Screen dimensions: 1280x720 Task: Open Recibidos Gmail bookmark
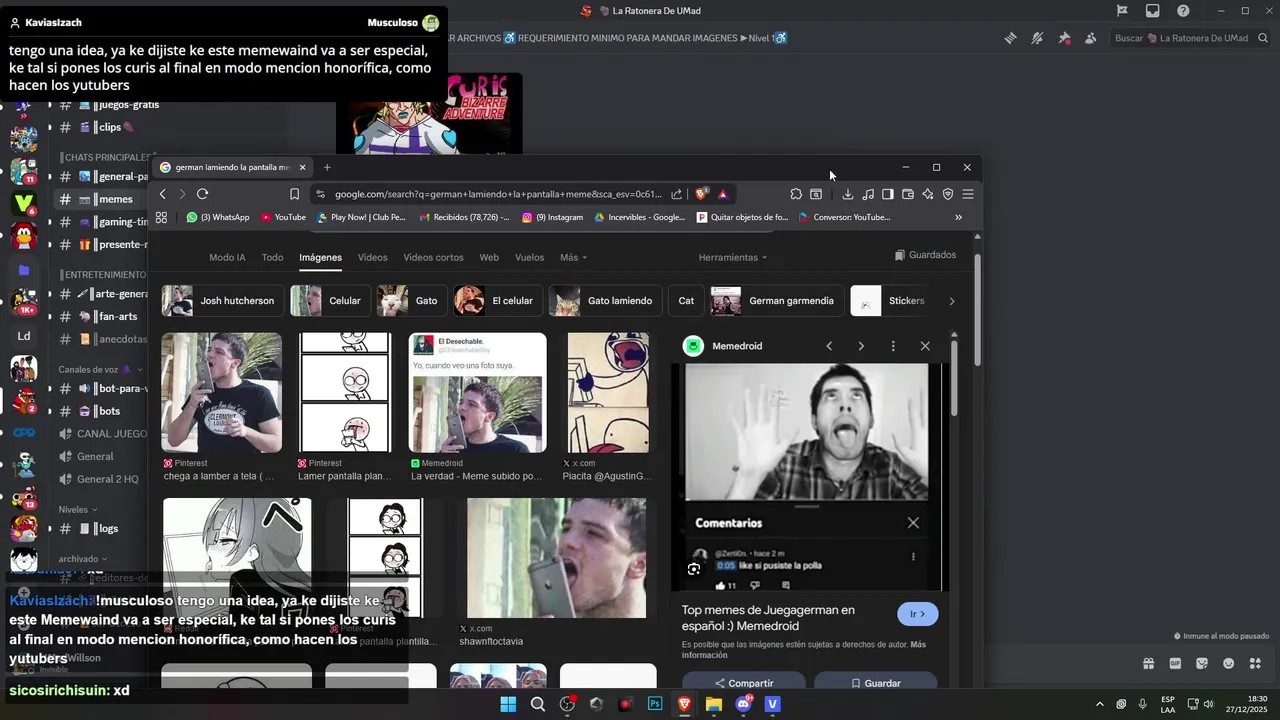[x=464, y=217]
